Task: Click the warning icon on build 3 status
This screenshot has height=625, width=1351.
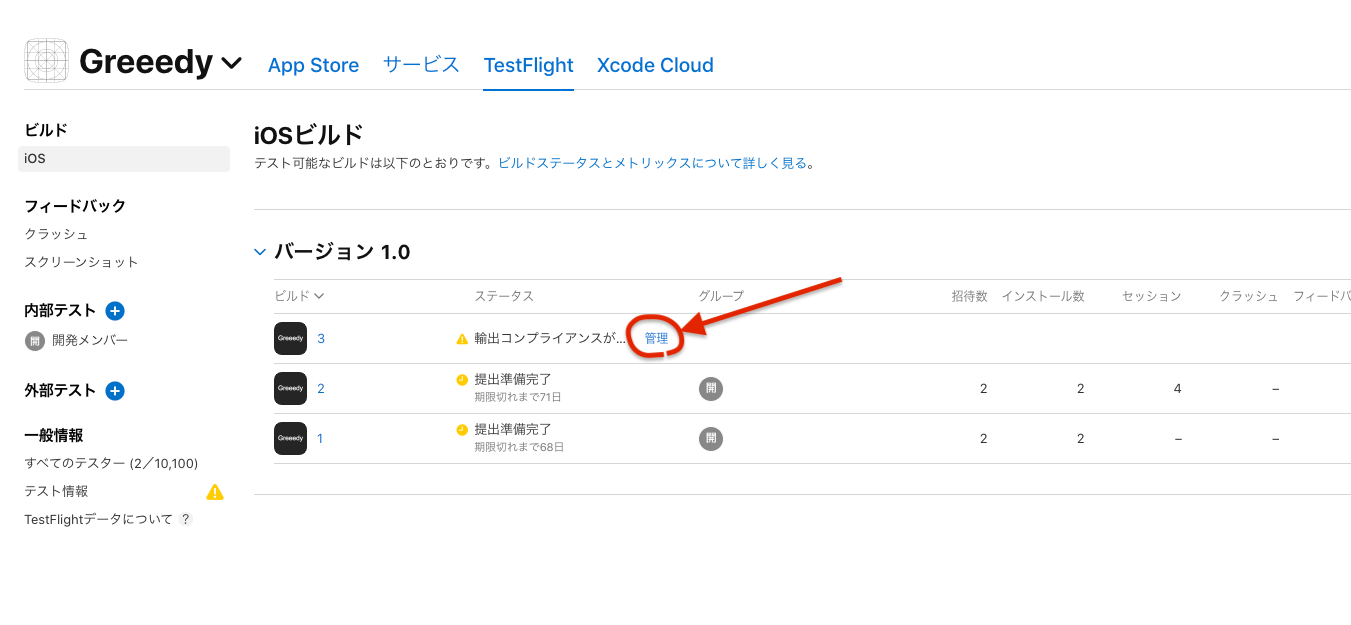Action: pyautogui.click(x=462, y=339)
